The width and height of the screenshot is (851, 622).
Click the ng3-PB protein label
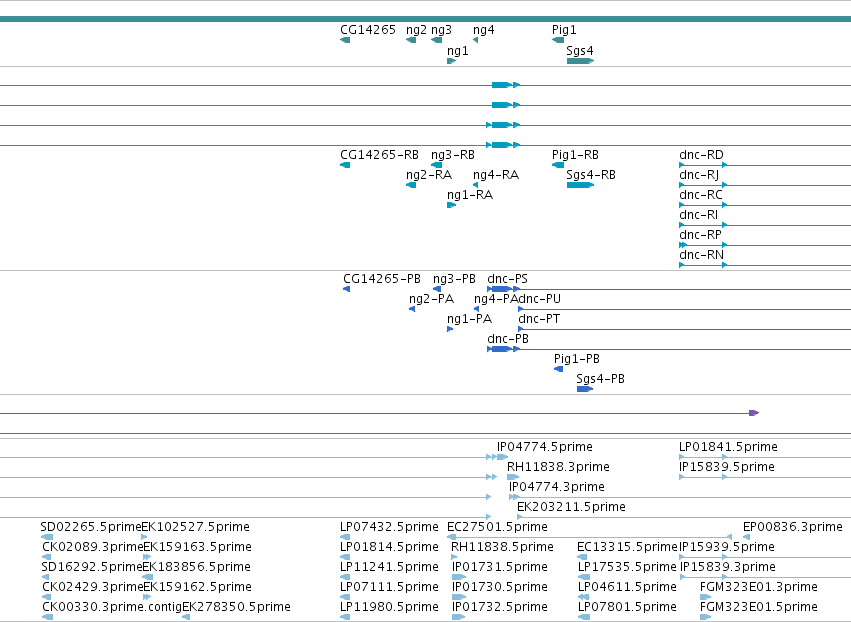pos(454,279)
